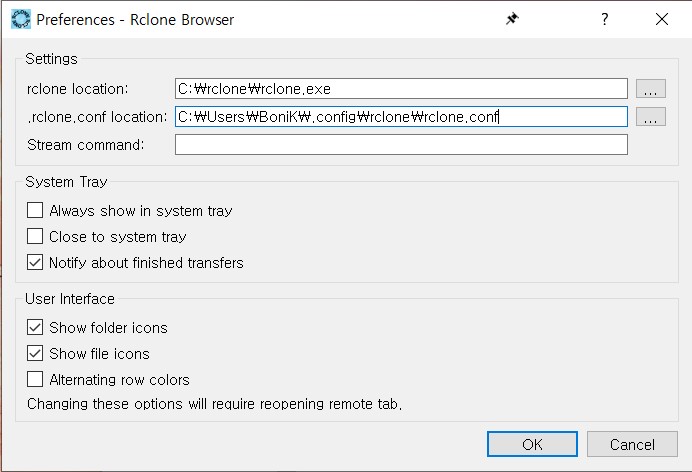Close the Preferences dialog window
692x472 pixels.
(662, 19)
